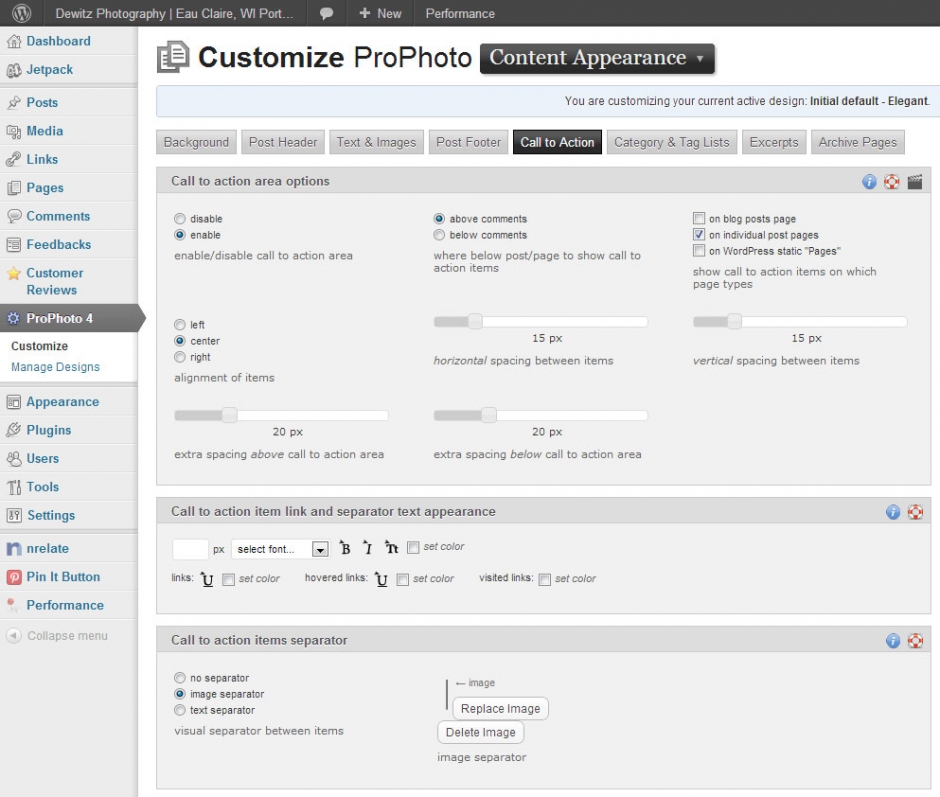Check set color for hovered links
Viewport: 940px width, 797px height.
tap(402, 580)
